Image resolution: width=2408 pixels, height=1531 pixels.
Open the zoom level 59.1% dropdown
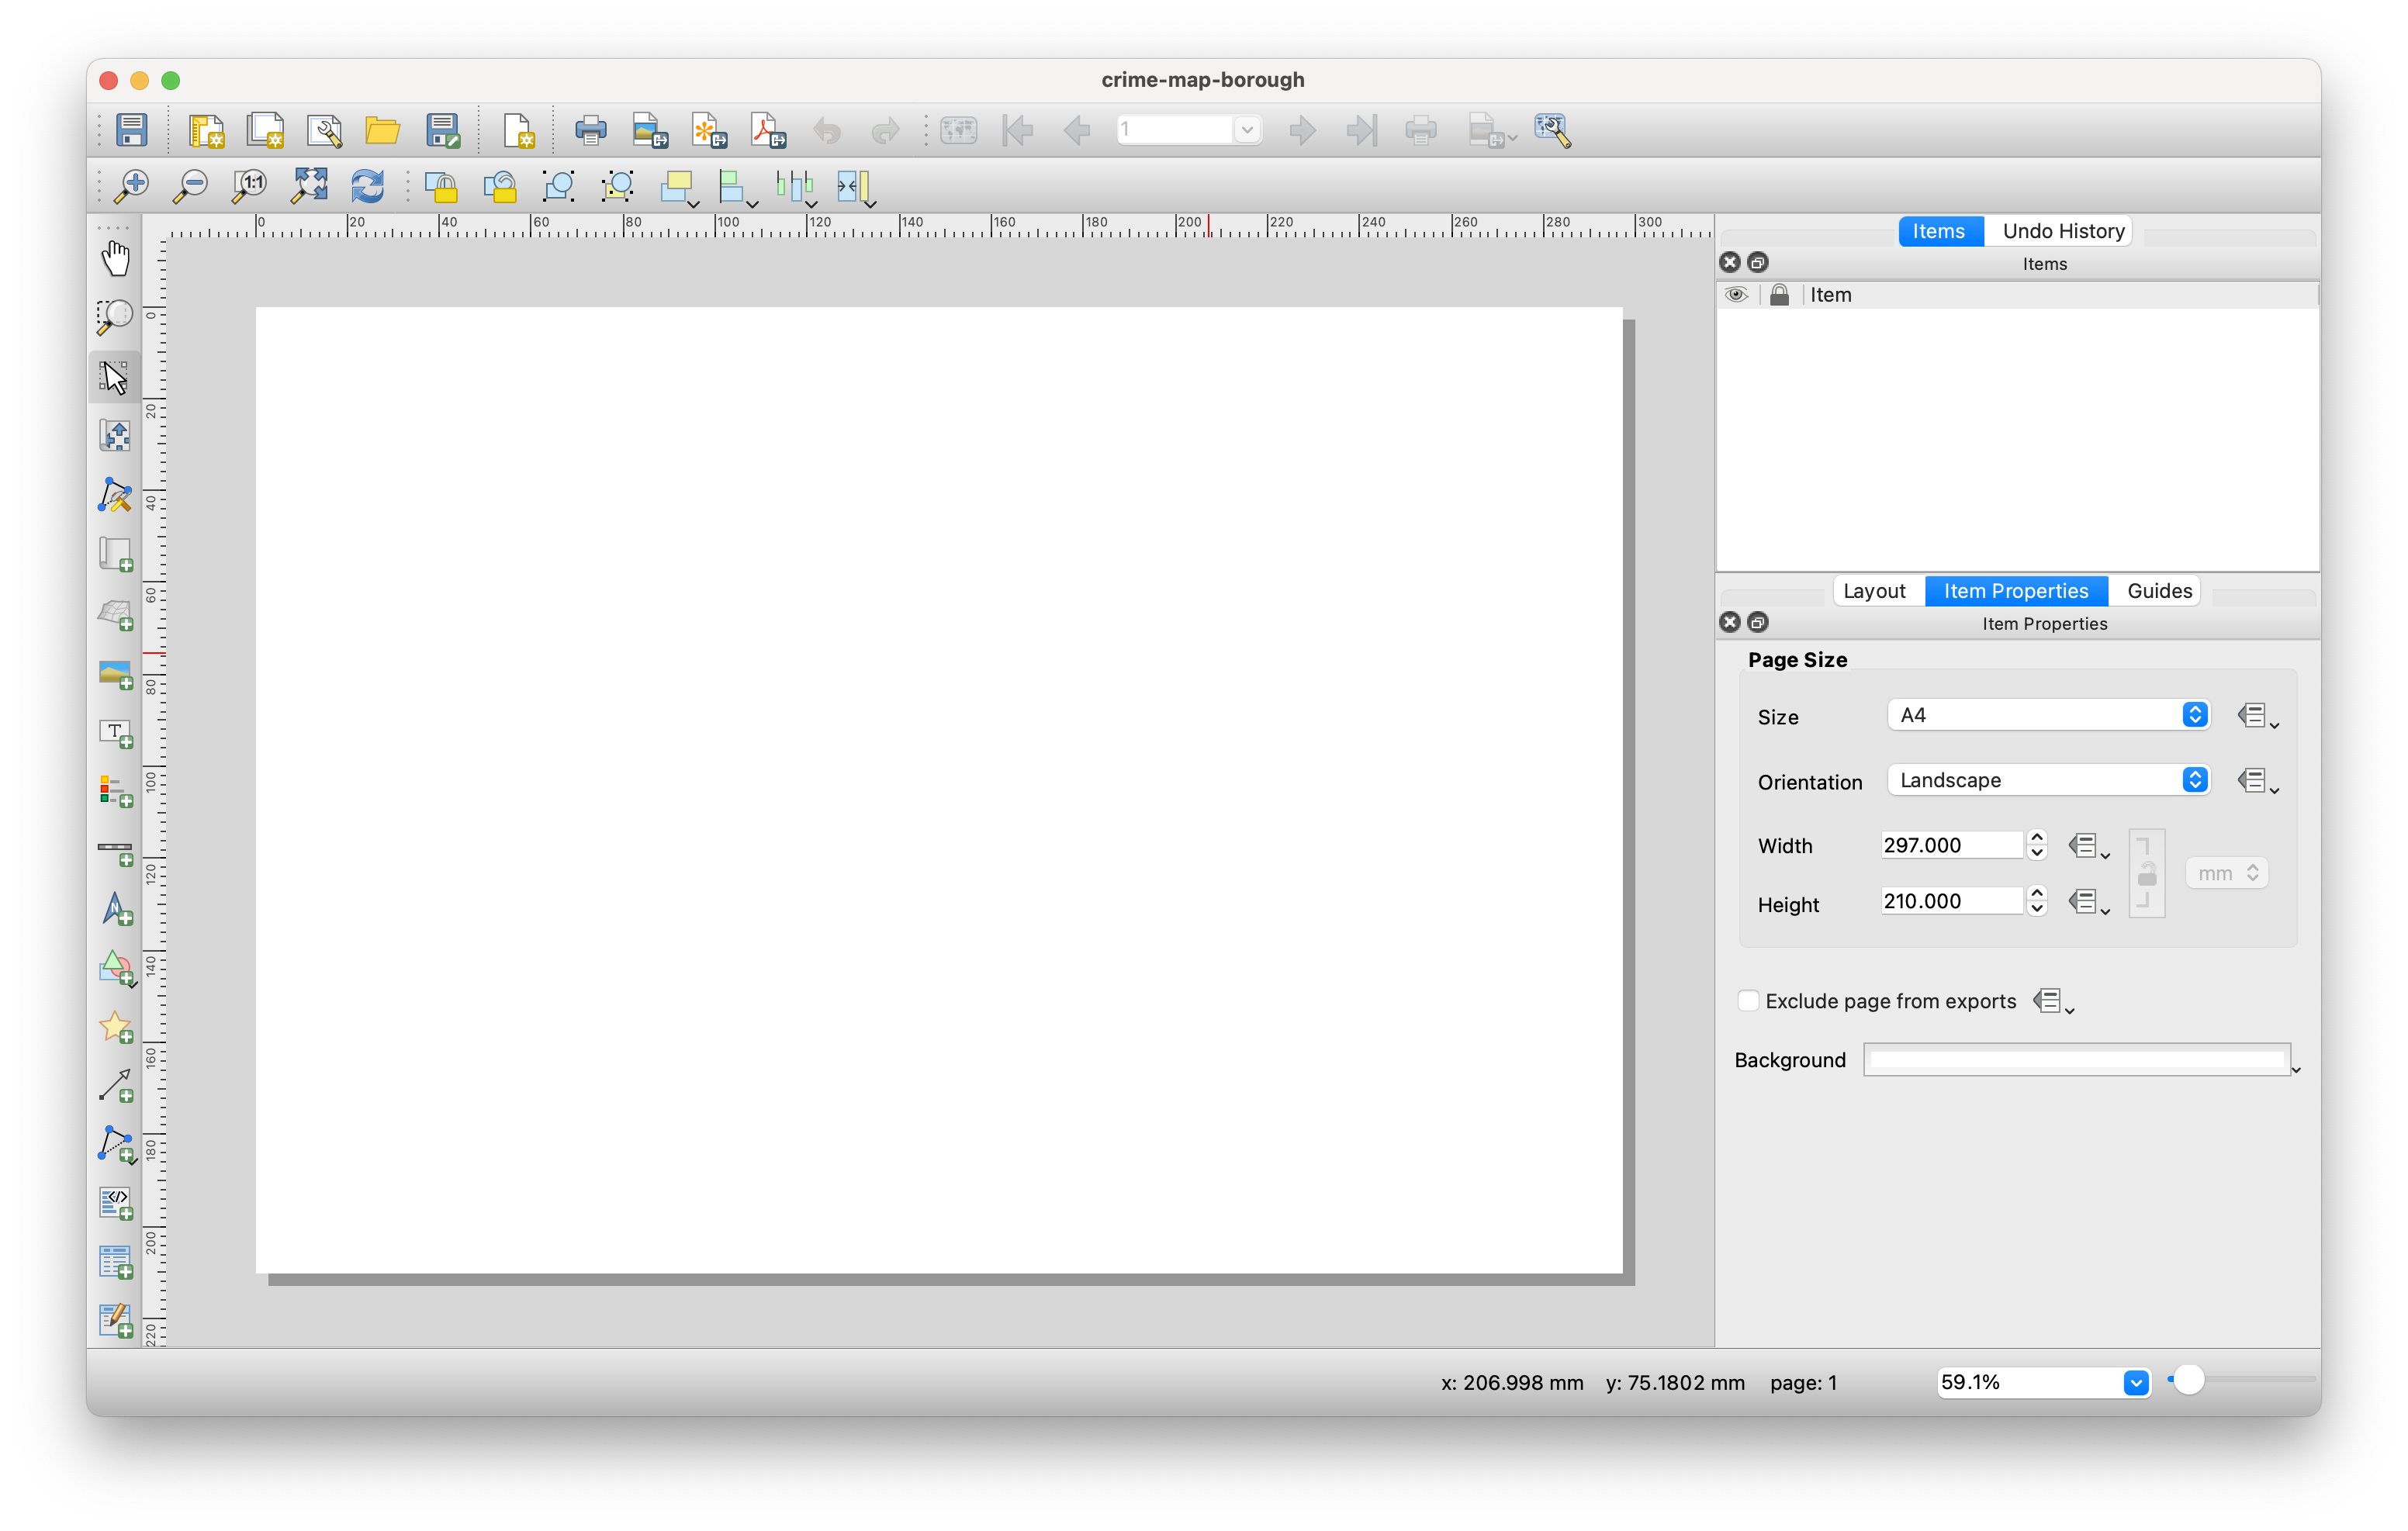click(2043, 1382)
